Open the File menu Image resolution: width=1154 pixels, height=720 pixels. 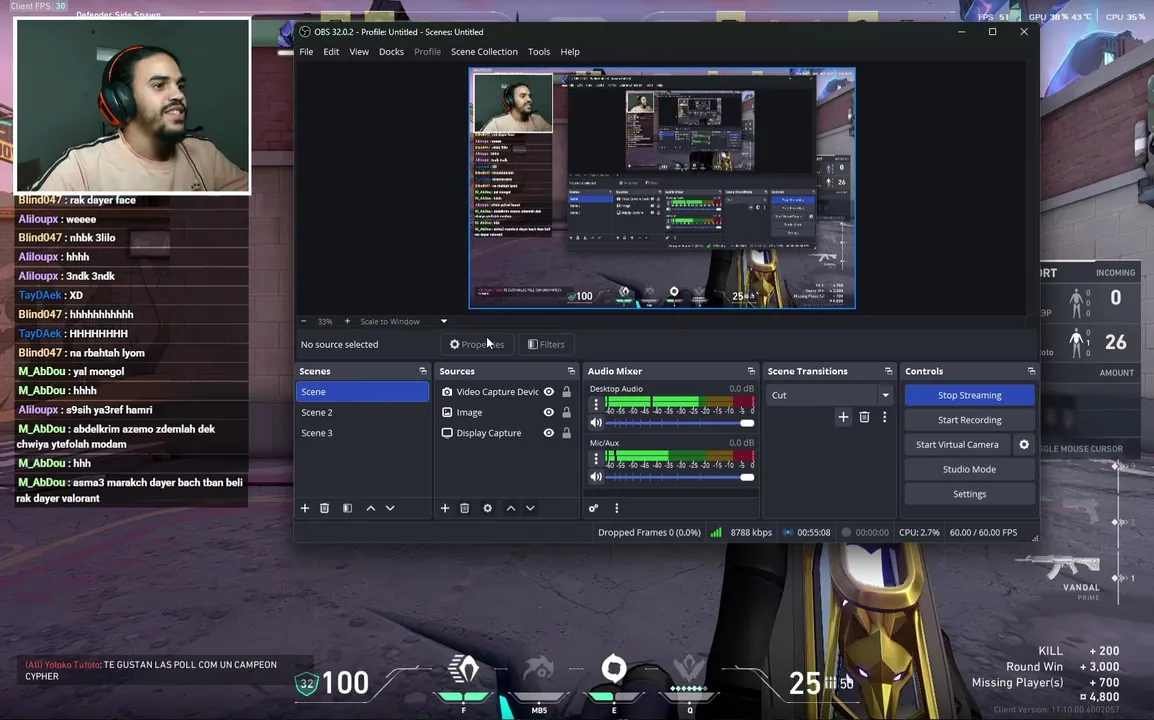click(306, 52)
